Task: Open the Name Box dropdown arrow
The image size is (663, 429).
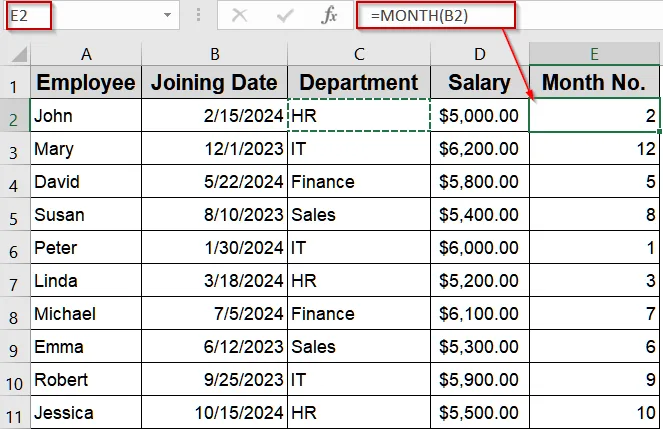Action: (x=167, y=15)
